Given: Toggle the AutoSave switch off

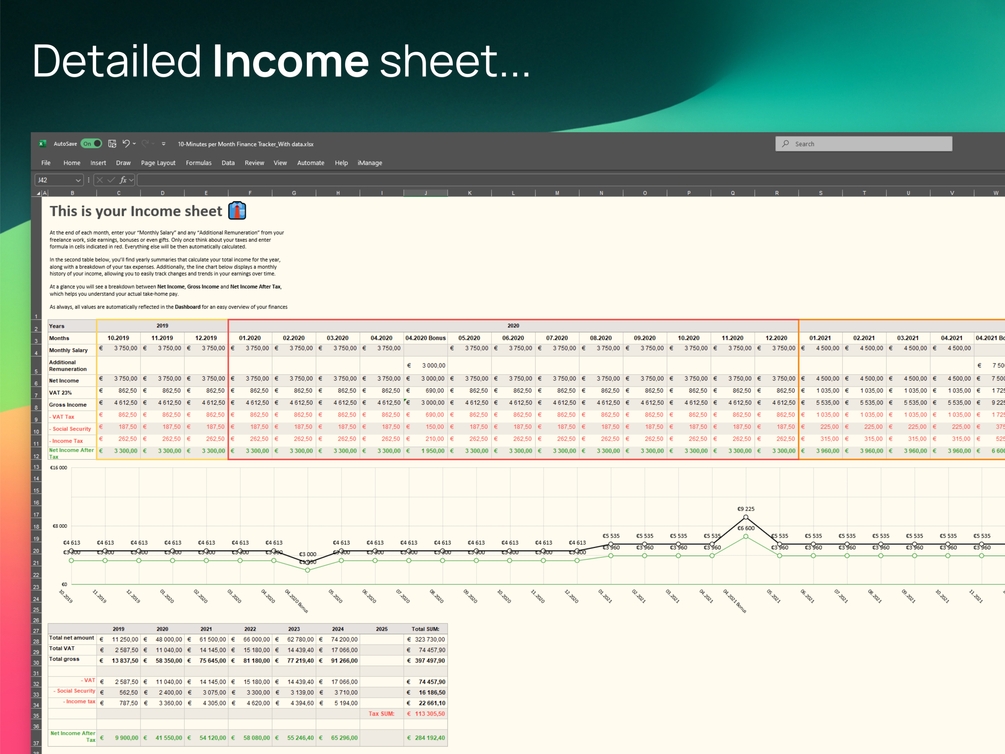Looking at the screenshot, I should click(91, 144).
